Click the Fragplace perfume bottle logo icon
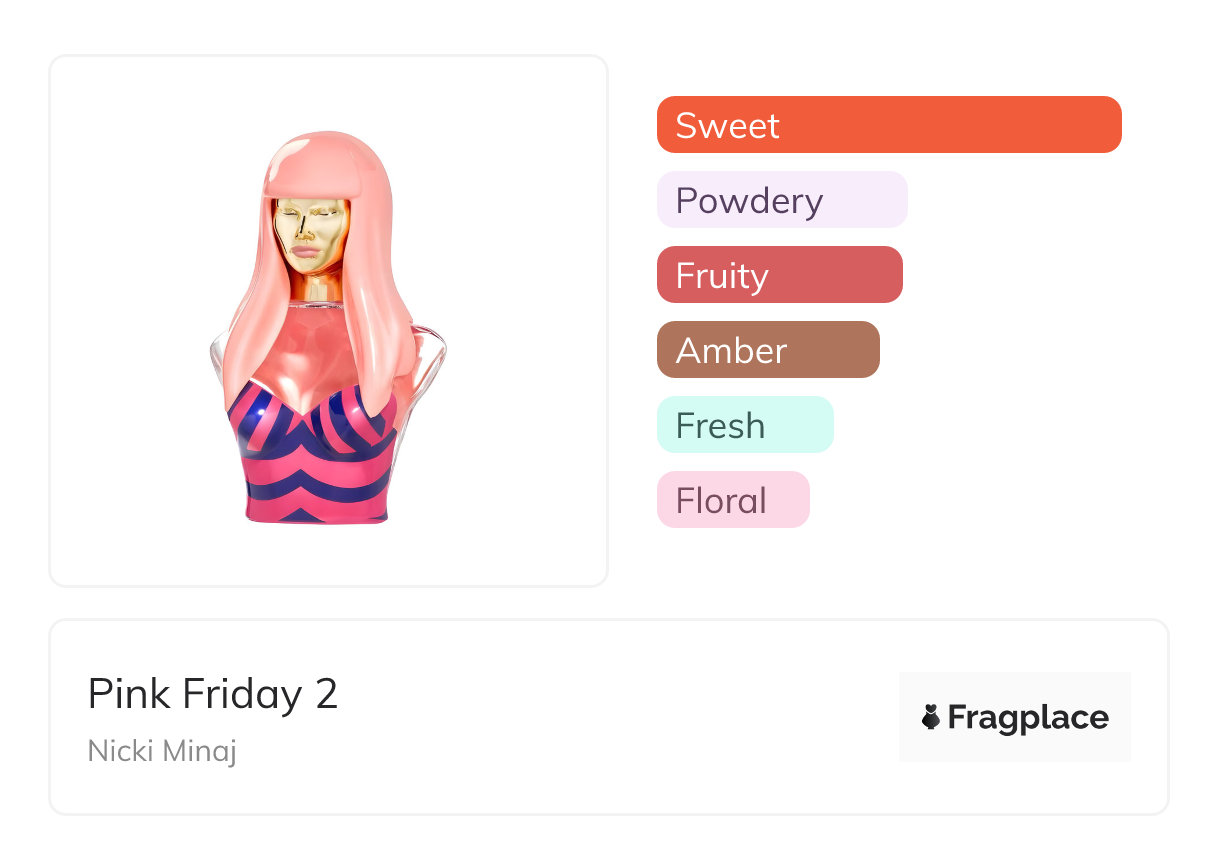This screenshot has height=864, width=1218. click(x=931, y=717)
